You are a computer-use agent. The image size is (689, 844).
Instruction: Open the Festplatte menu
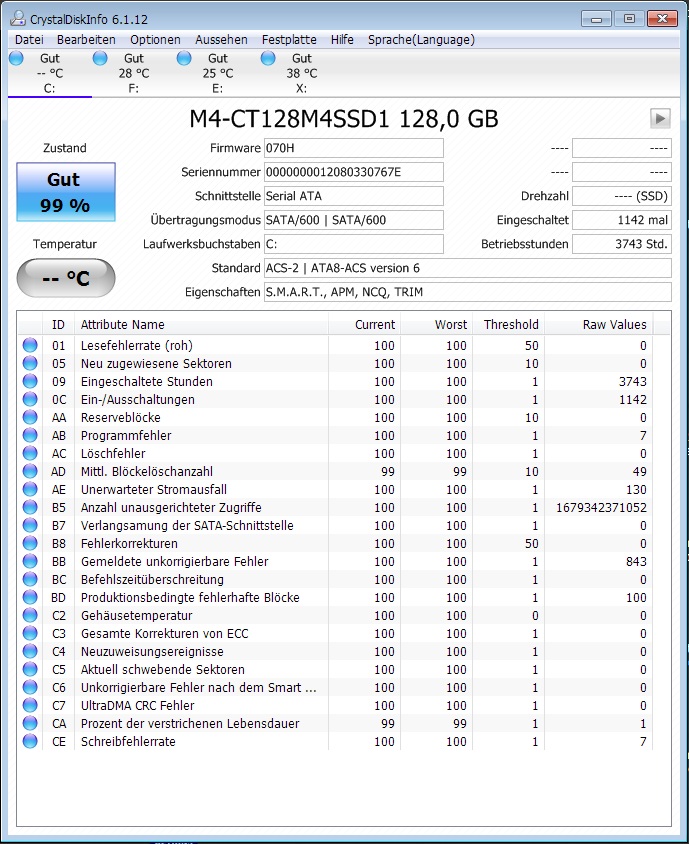pos(289,40)
